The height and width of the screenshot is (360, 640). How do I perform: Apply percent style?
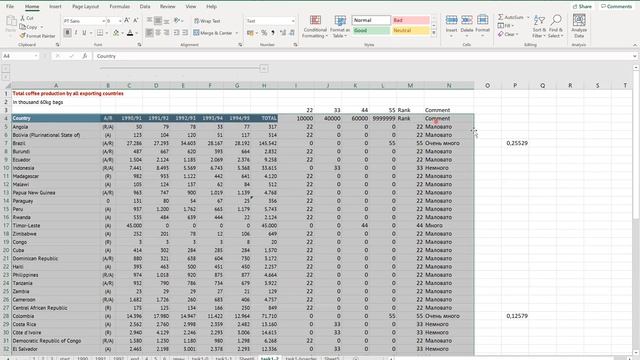click(264, 33)
